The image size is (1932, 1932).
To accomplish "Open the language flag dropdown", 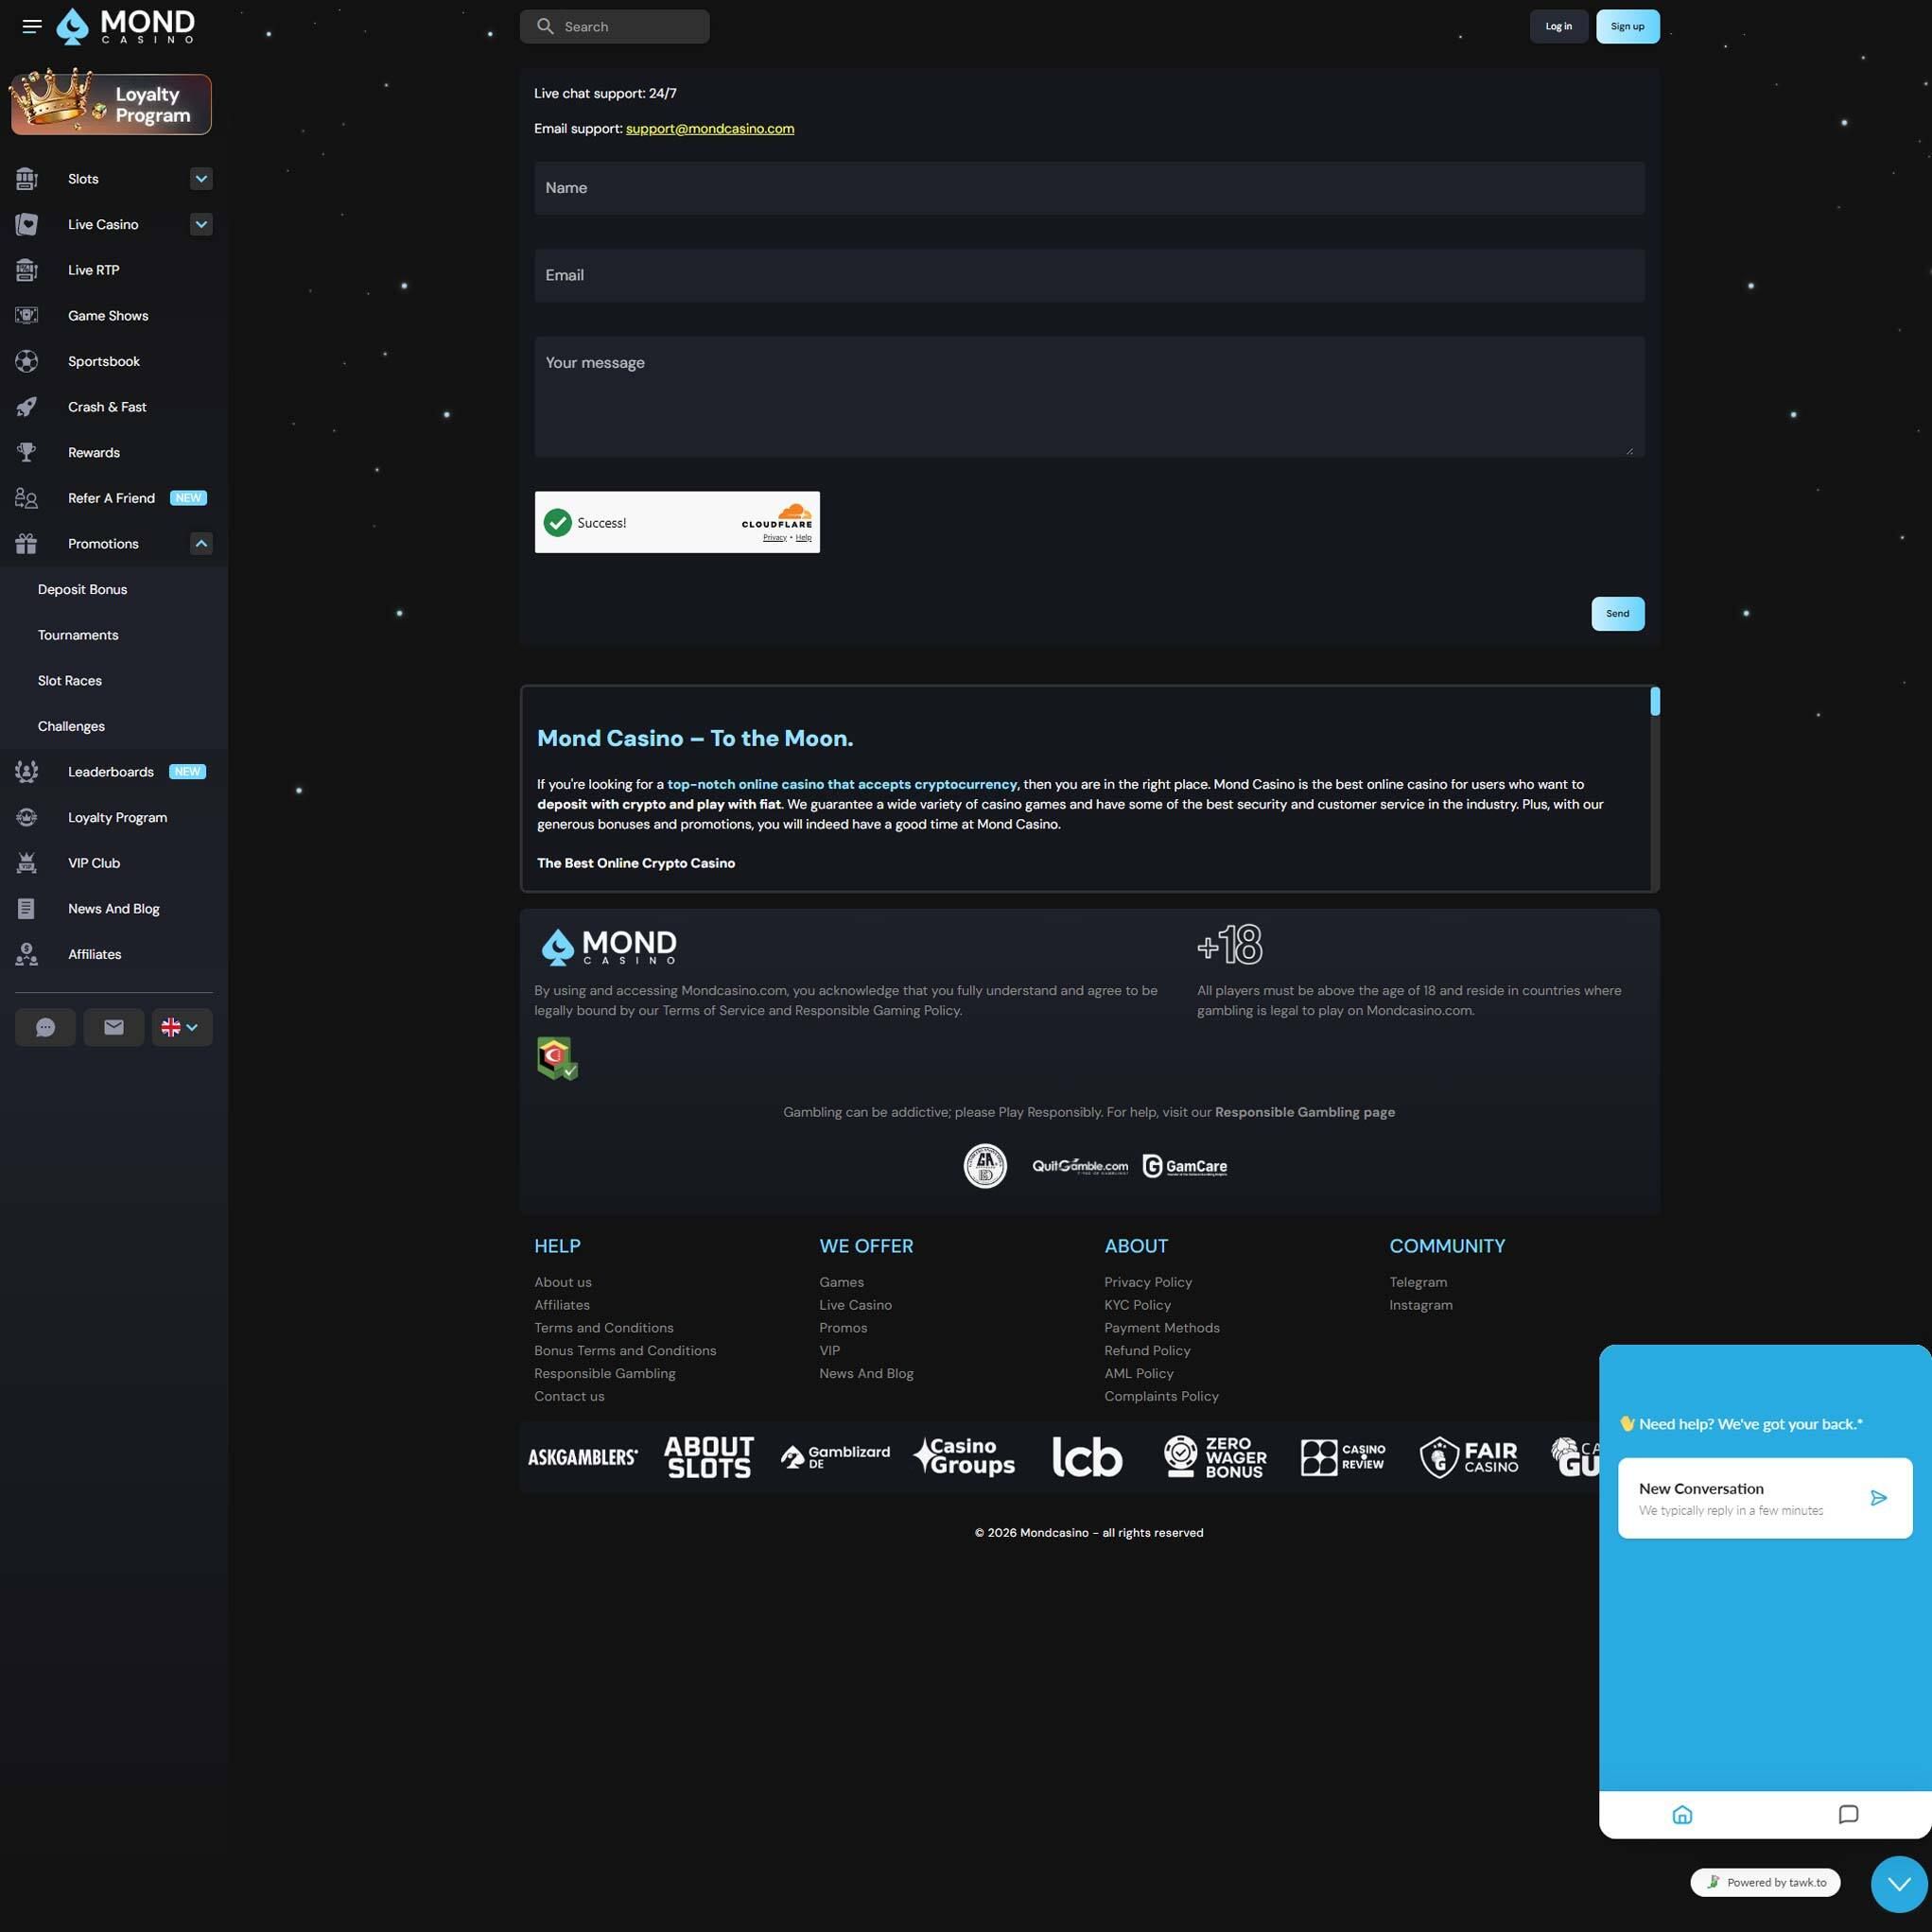I will pos(181,1027).
